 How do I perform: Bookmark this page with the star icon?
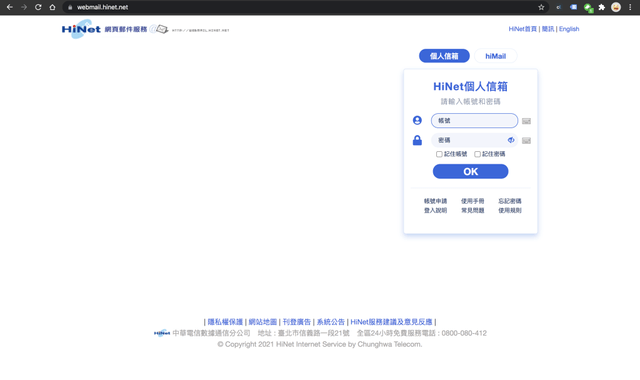point(541,7)
